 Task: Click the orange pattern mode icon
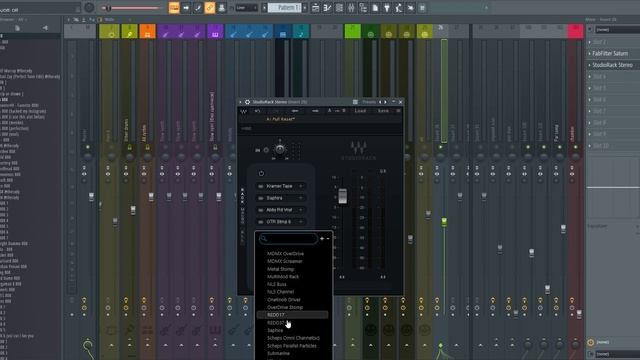coord(174,8)
